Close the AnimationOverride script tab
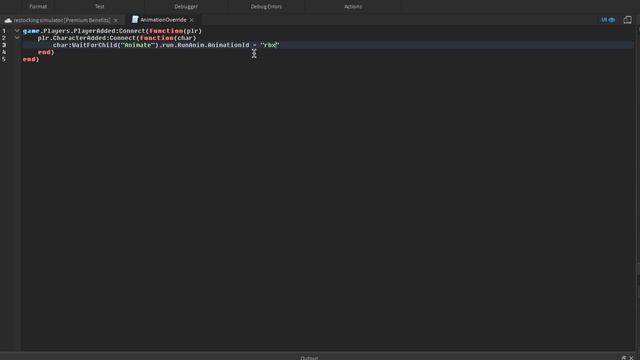This screenshot has width=640, height=360. 192,20
